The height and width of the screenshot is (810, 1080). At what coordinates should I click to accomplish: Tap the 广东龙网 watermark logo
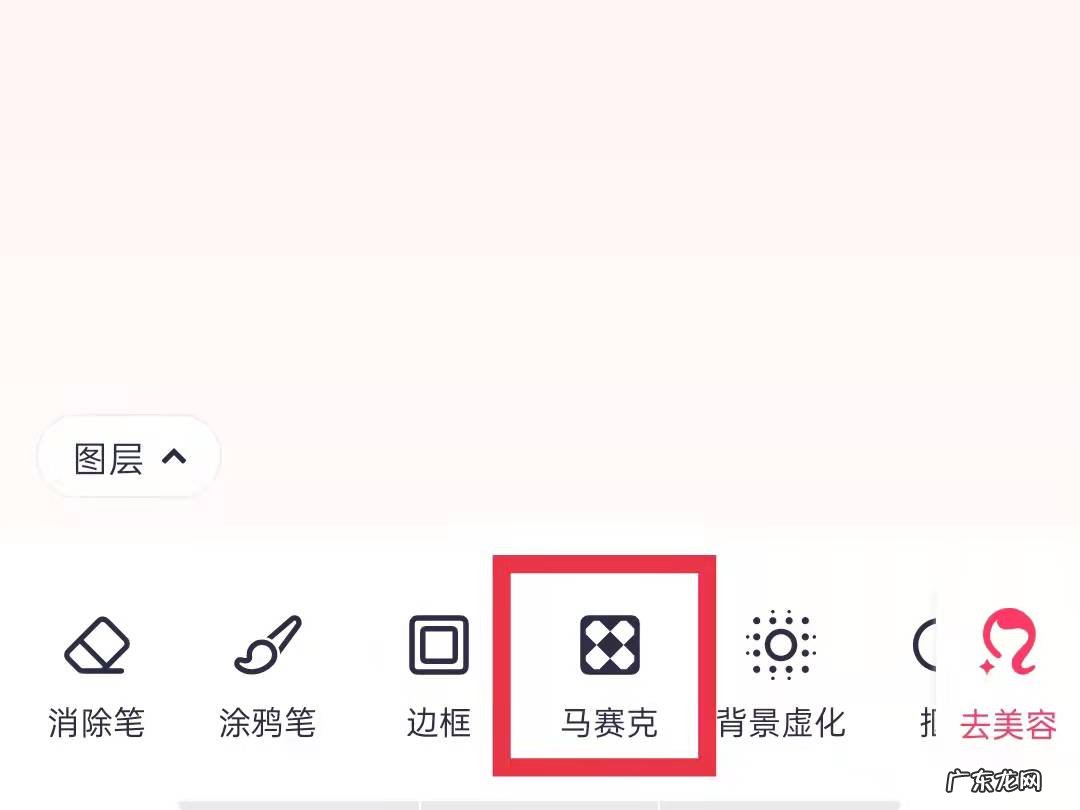pyautogui.click(x=993, y=781)
